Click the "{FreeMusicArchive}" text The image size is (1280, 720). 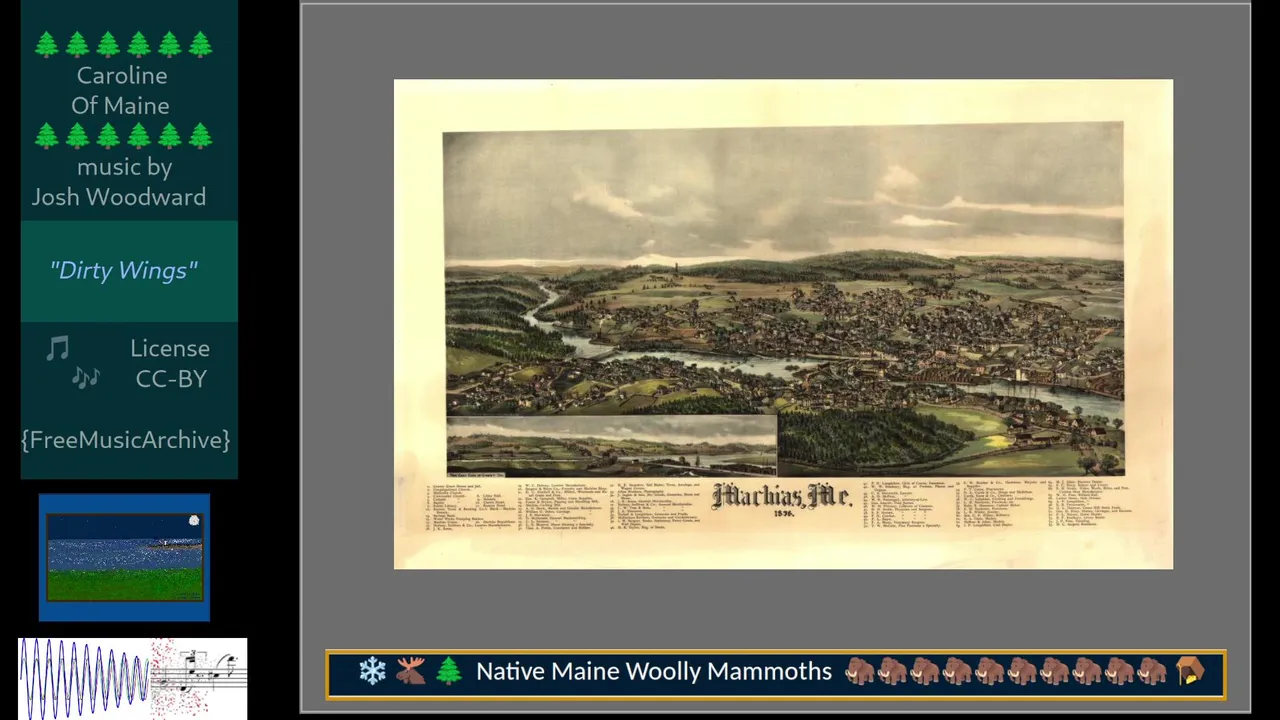tap(126, 440)
